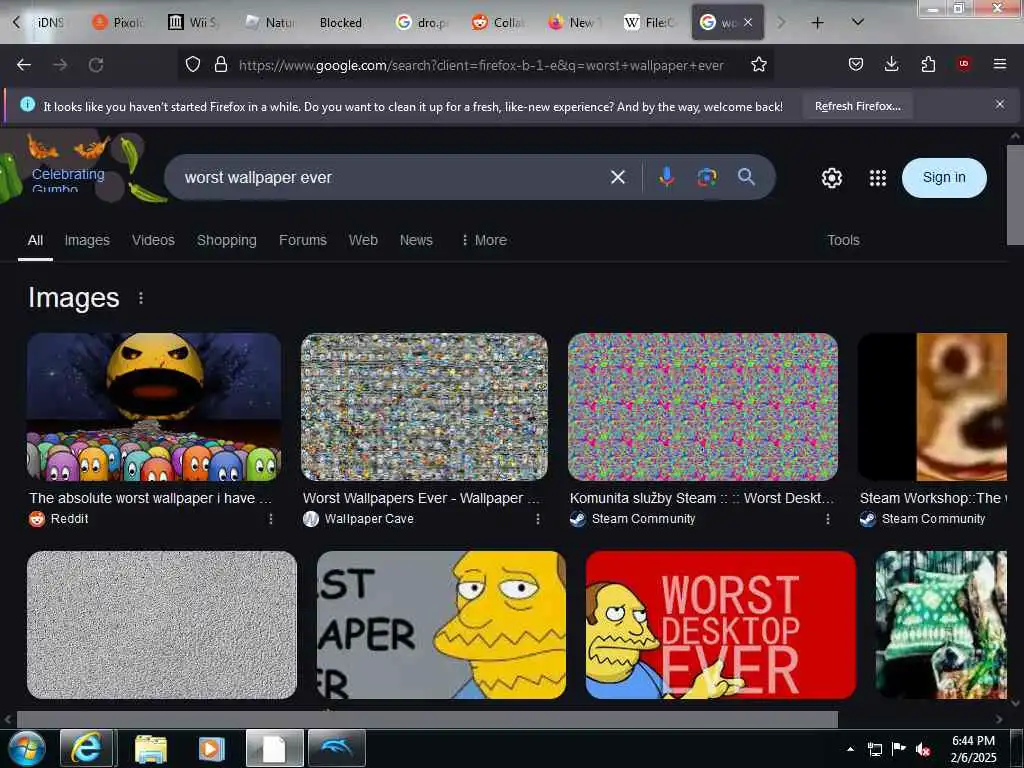1024x768 pixels.
Task: Switch to the Shopping search tab
Action: tap(227, 240)
